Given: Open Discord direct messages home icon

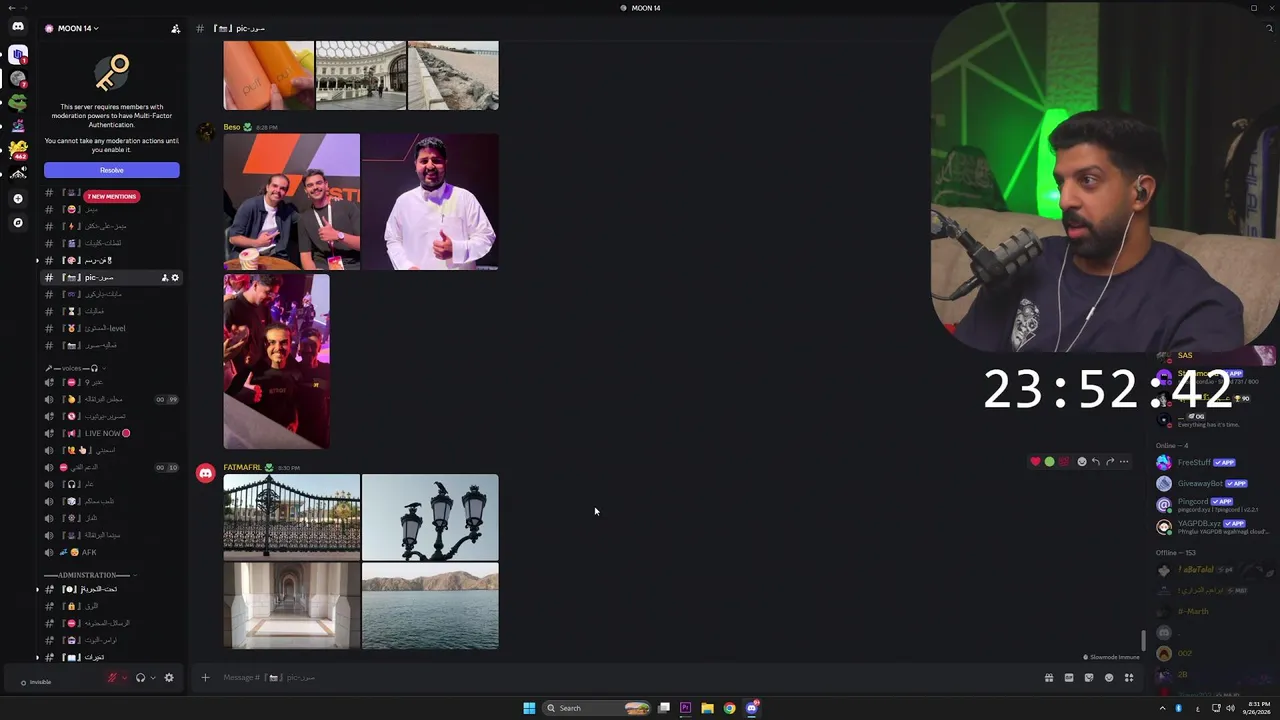Looking at the screenshot, I should (x=18, y=27).
